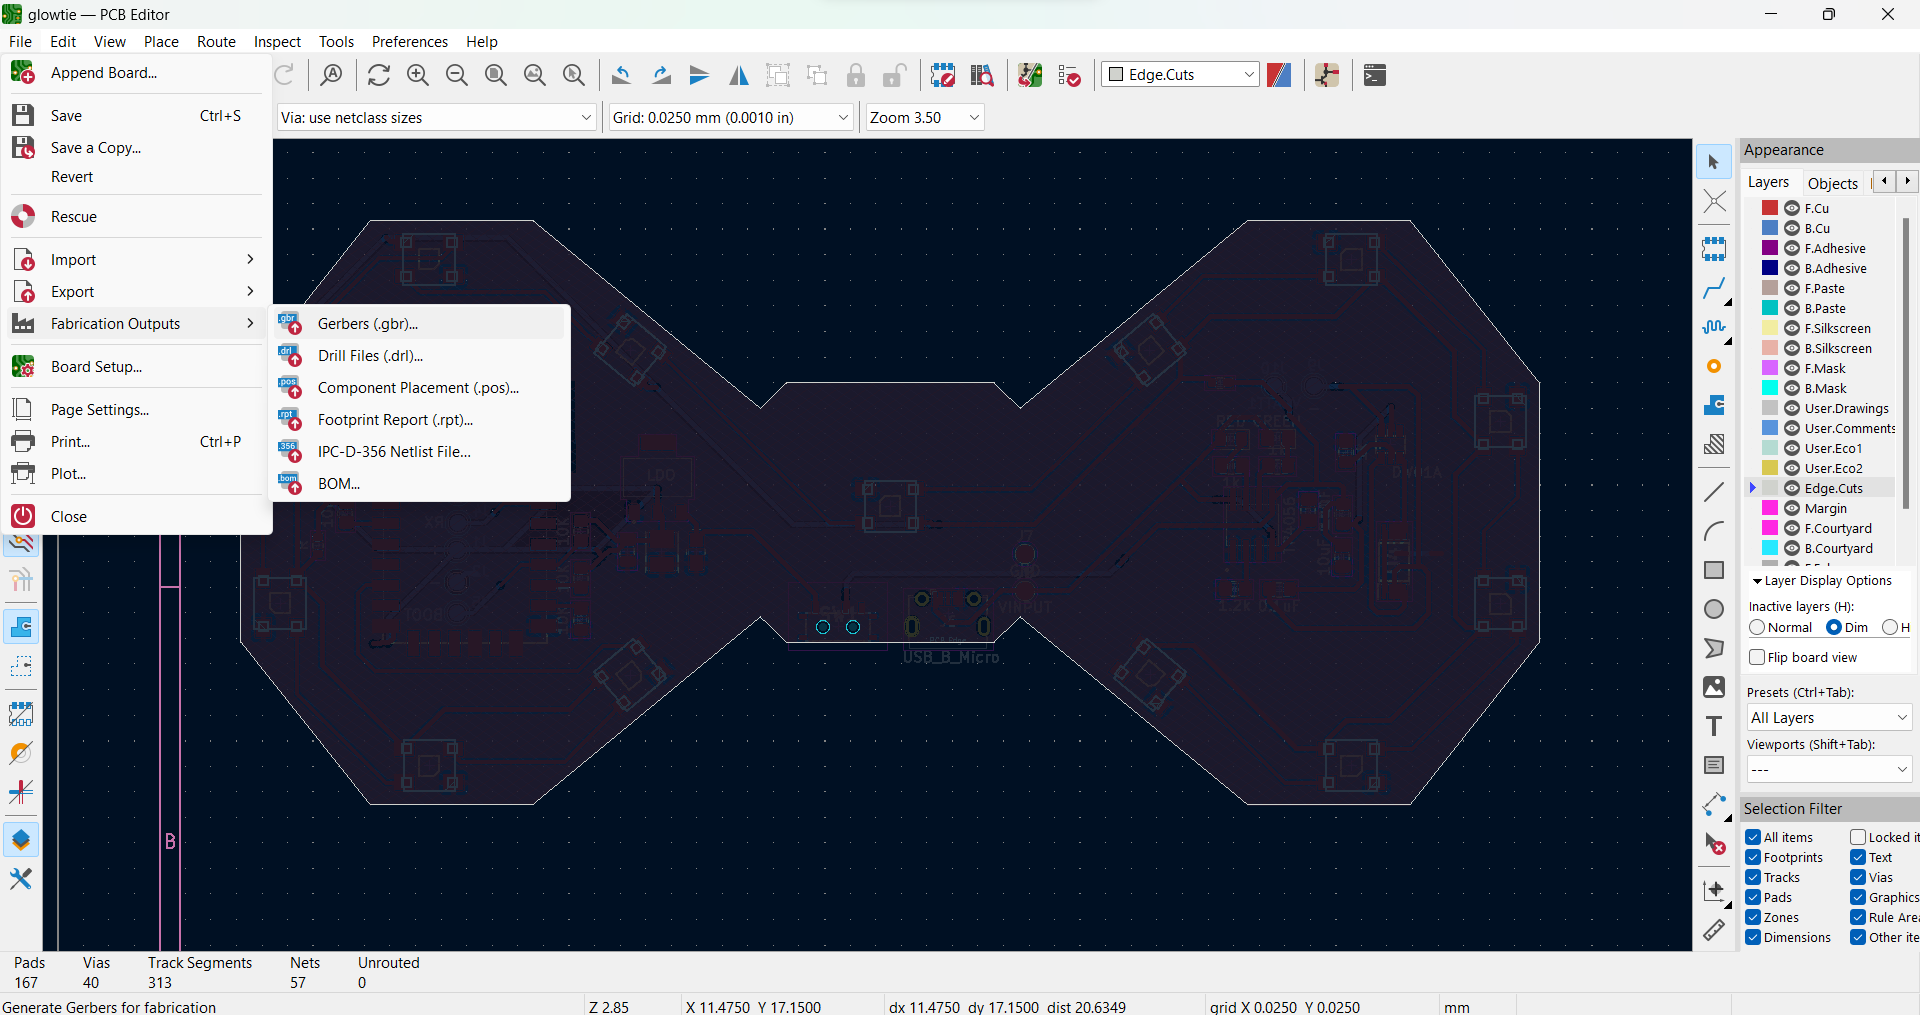
Task: Toggle visibility of the B.Cu layer
Action: pyautogui.click(x=1792, y=228)
